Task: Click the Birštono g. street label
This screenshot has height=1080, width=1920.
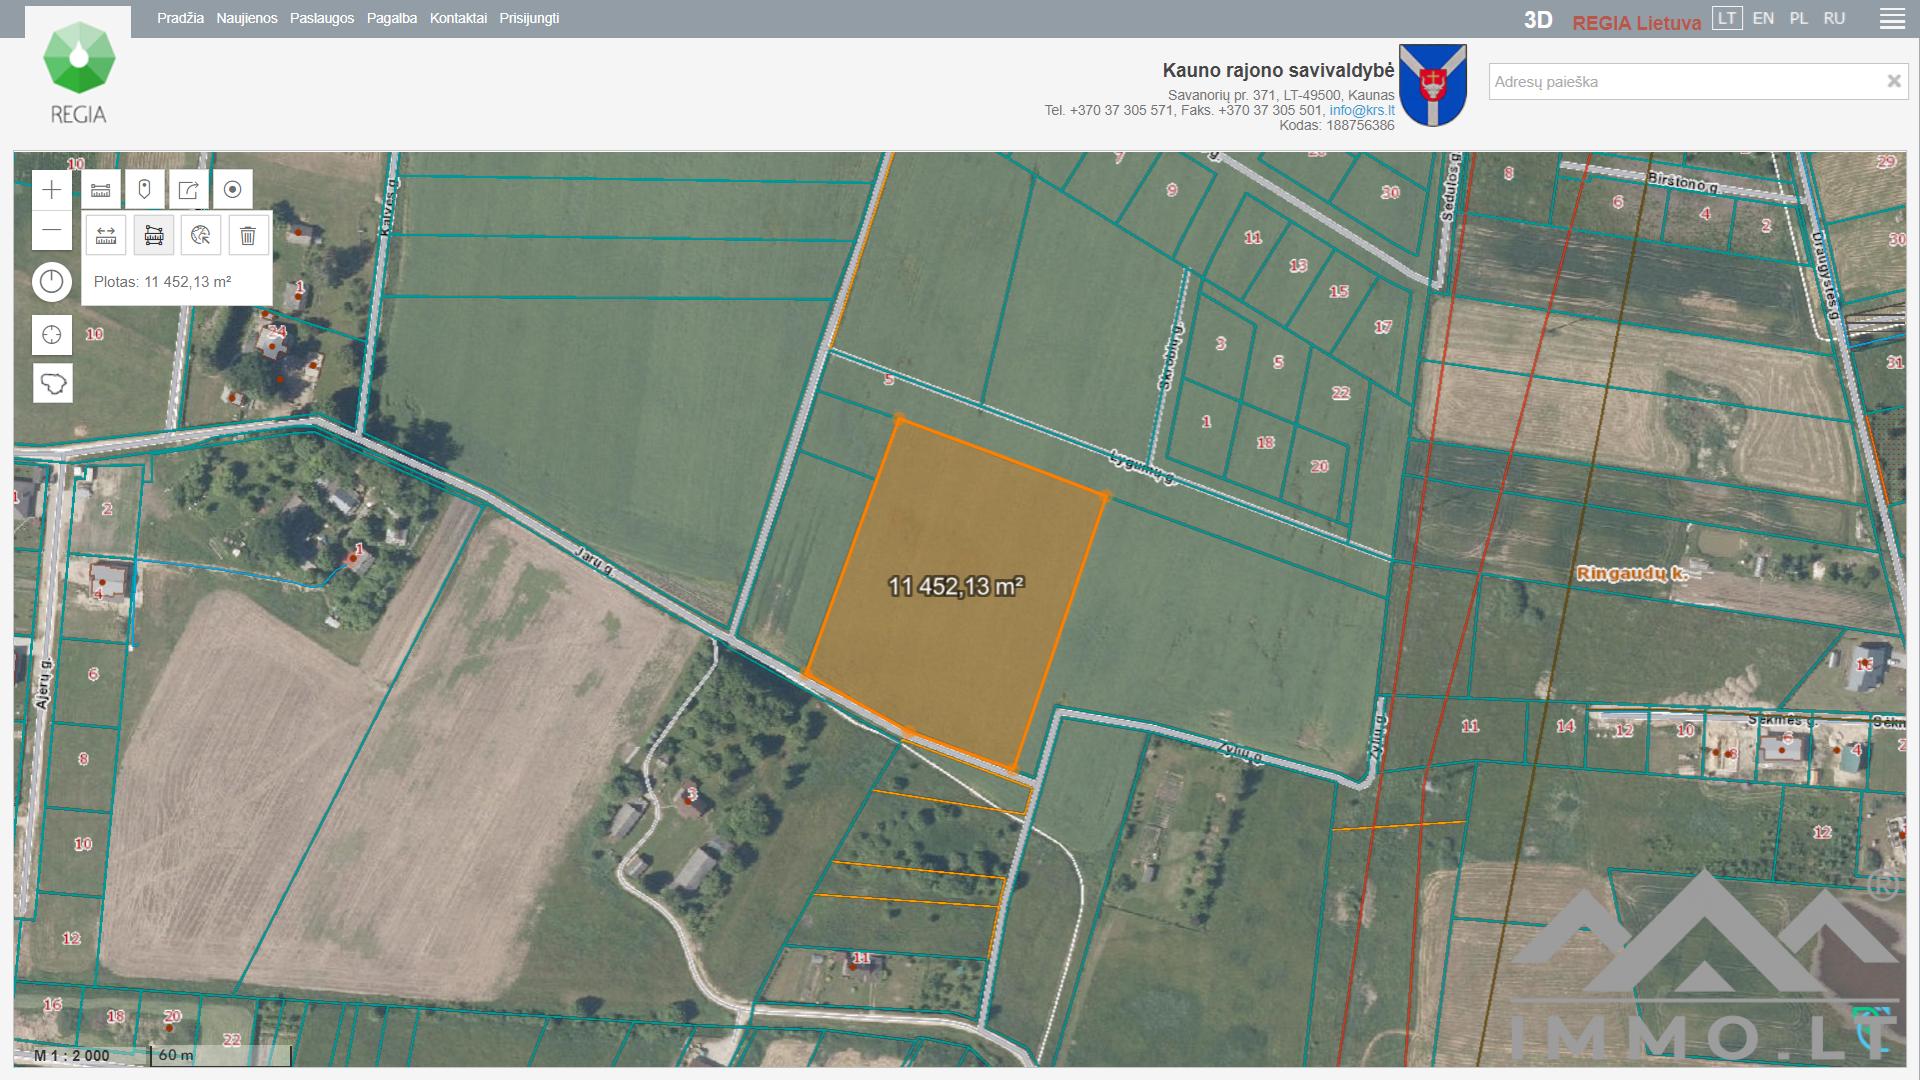Action: [1683, 182]
